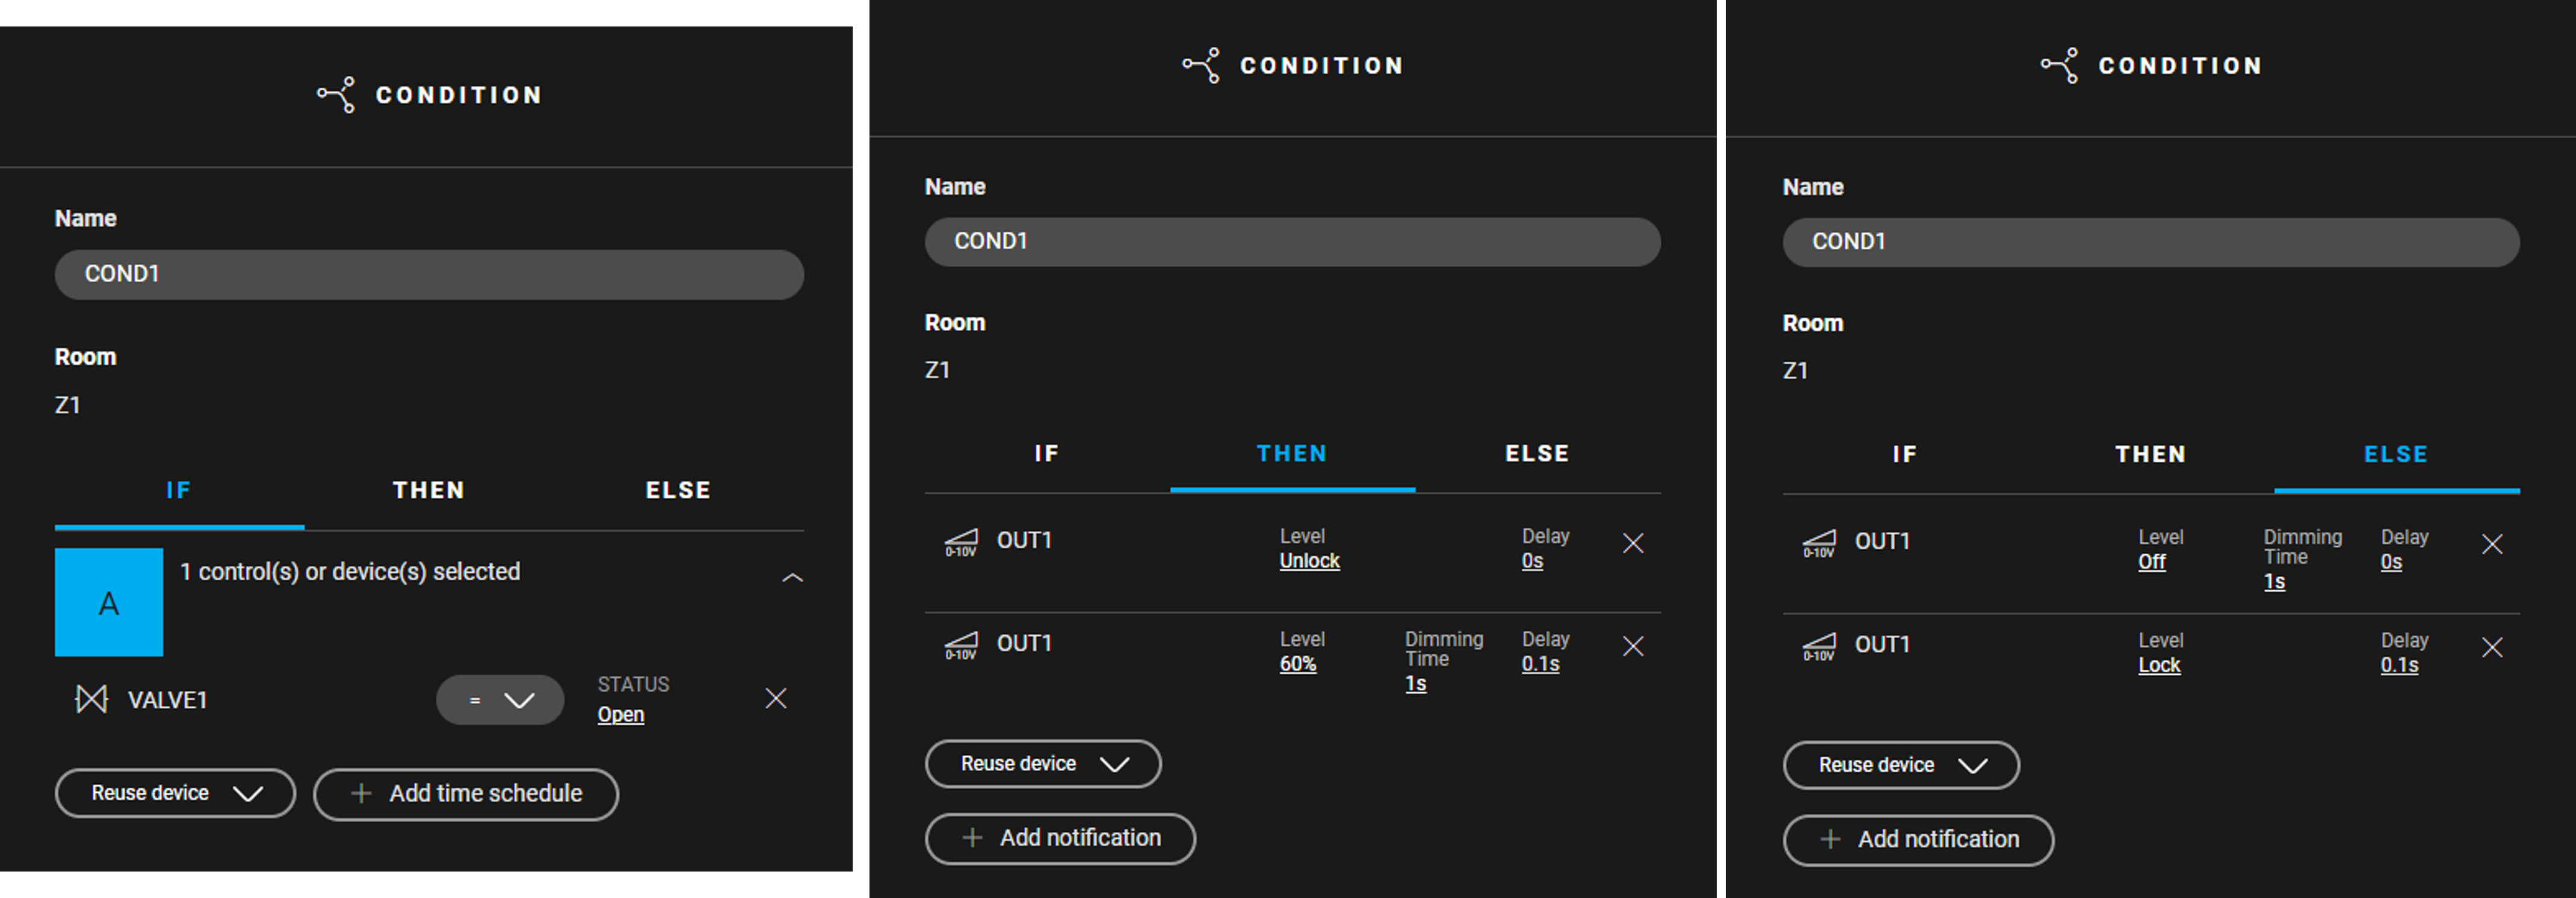Click Add notification in ELSE panel

pyautogui.click(x=1918, y=840)
